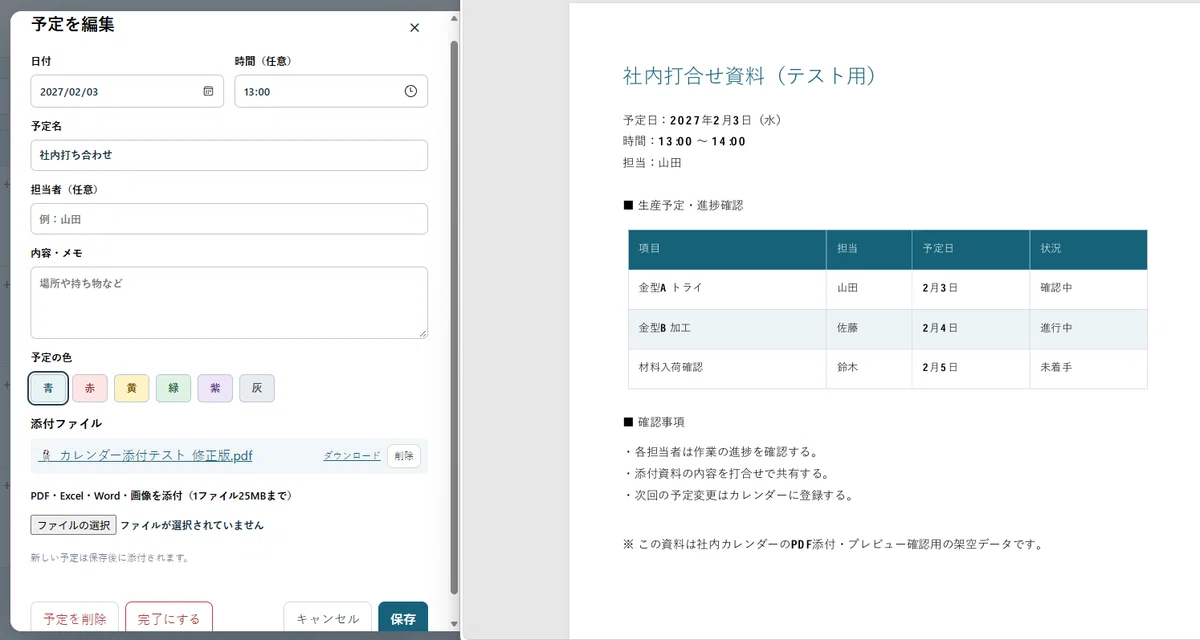Open the clock icon in the time field
The width and height of the screenshot is (1200, 640).
point(410,91)
